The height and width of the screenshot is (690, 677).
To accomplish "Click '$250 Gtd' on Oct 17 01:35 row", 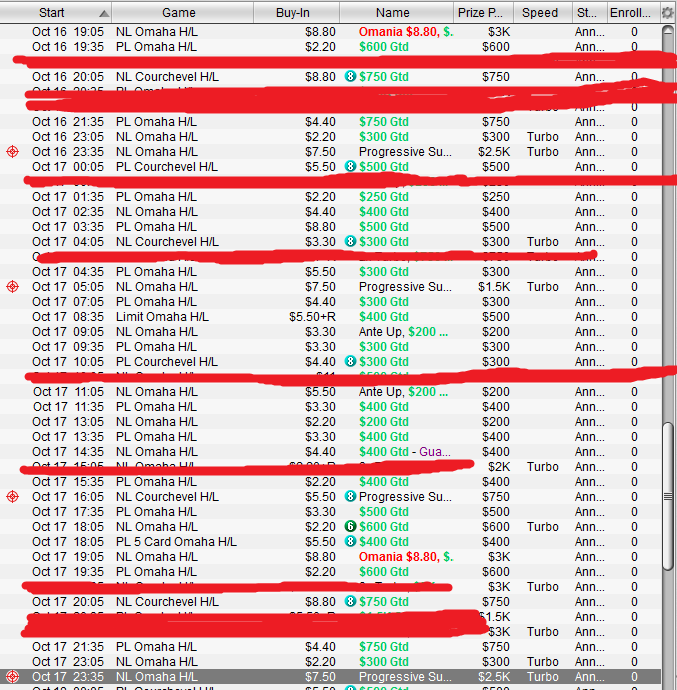I will (384, 197).
